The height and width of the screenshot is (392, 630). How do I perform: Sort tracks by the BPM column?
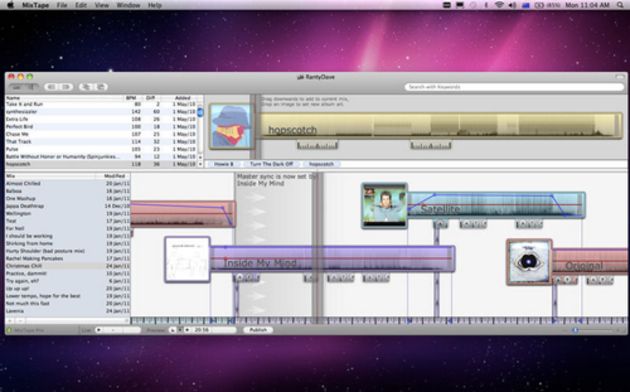pyautogui.click(x=131, y=98)
